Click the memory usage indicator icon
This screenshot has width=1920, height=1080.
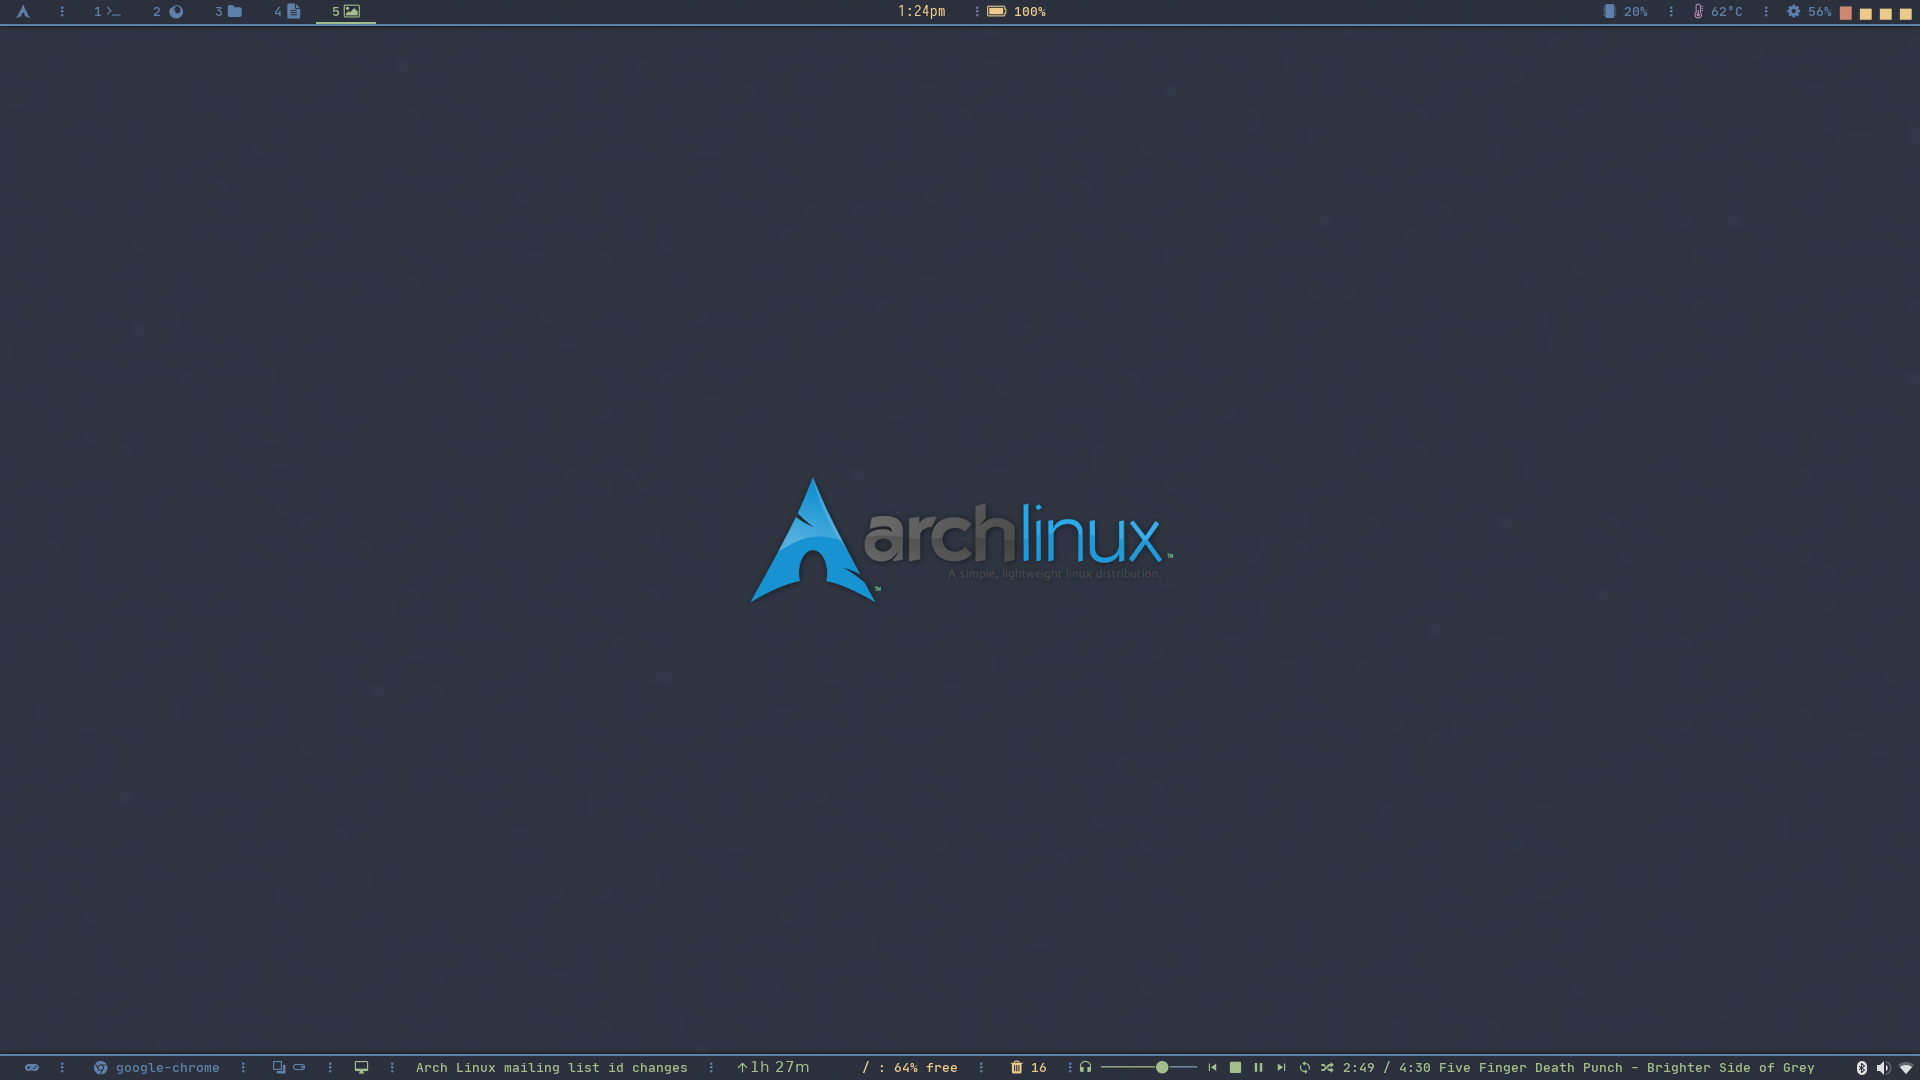[1607, 12]
